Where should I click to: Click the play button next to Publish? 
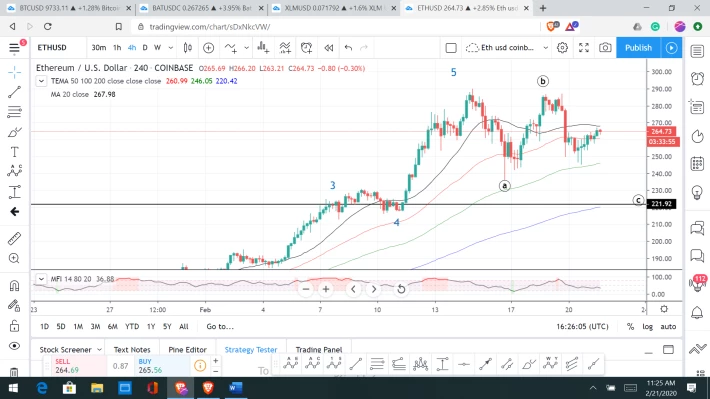672,48
